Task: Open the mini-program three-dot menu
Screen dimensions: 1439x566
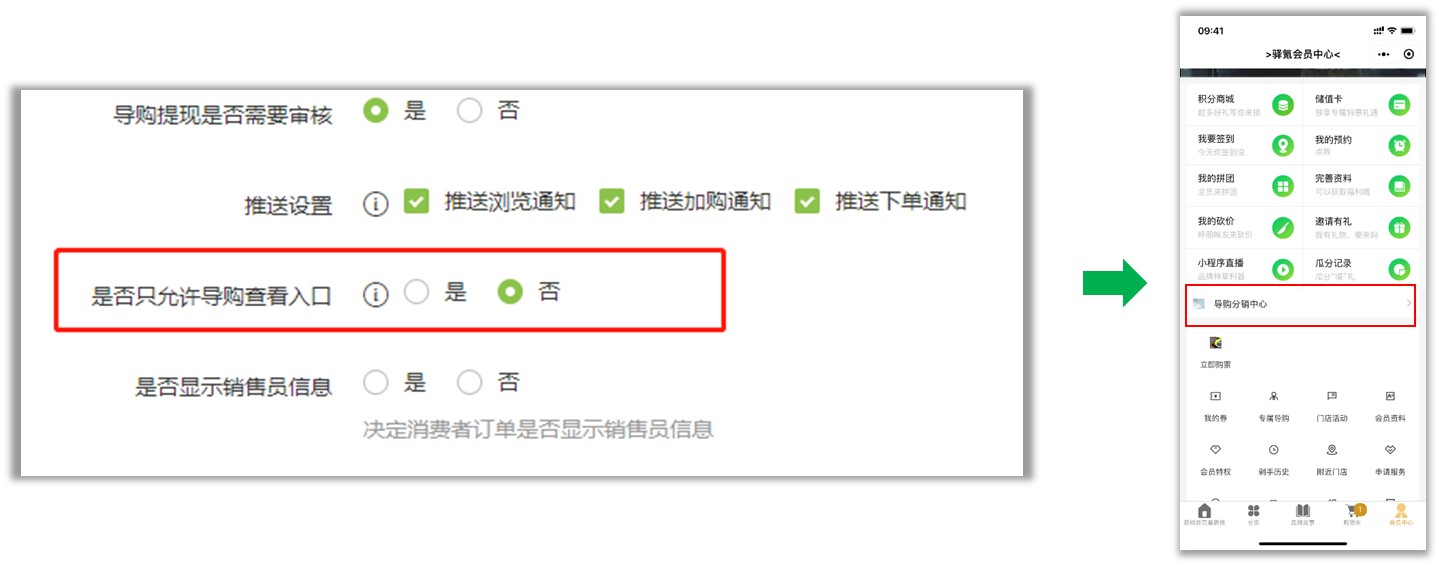Action: (x=1383, y=54)
